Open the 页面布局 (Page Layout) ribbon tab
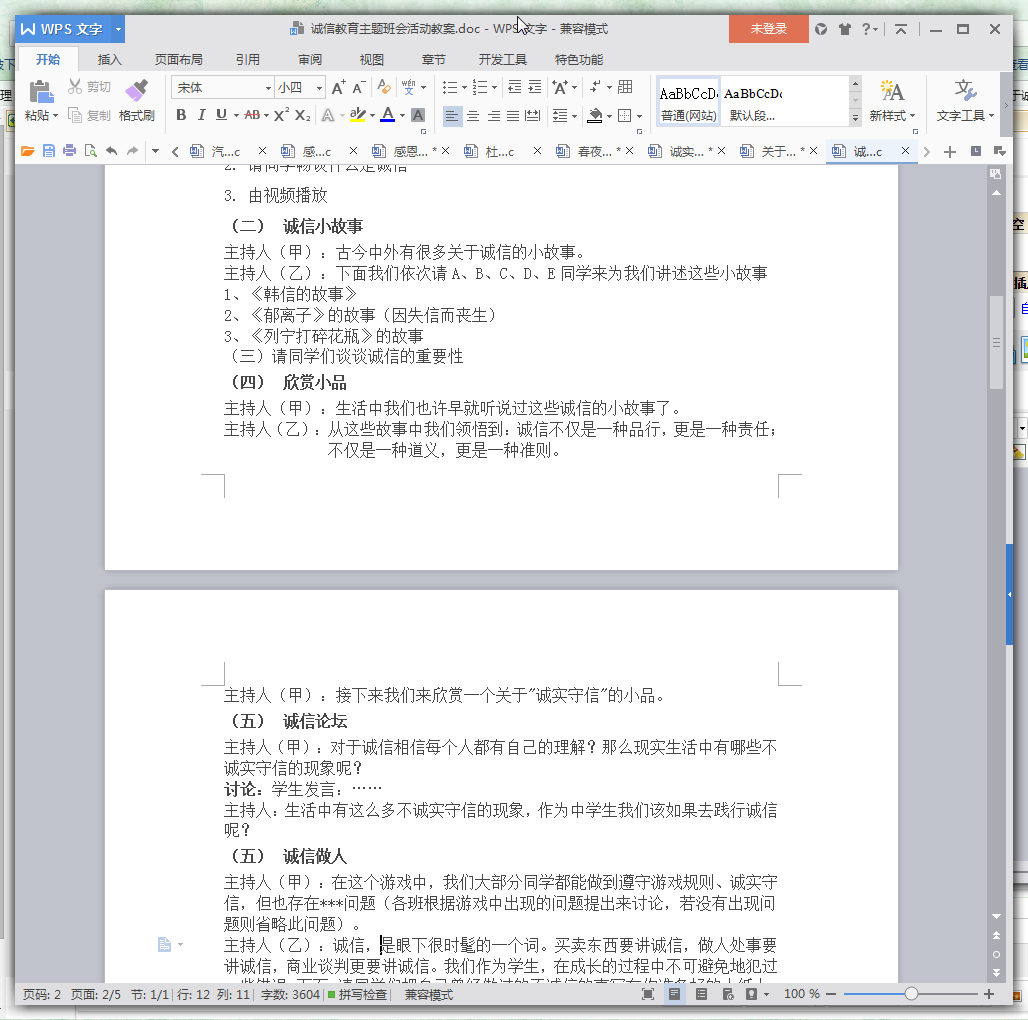The height and width of the screenshot is (1020, 1028). click(x=178, y=60)
